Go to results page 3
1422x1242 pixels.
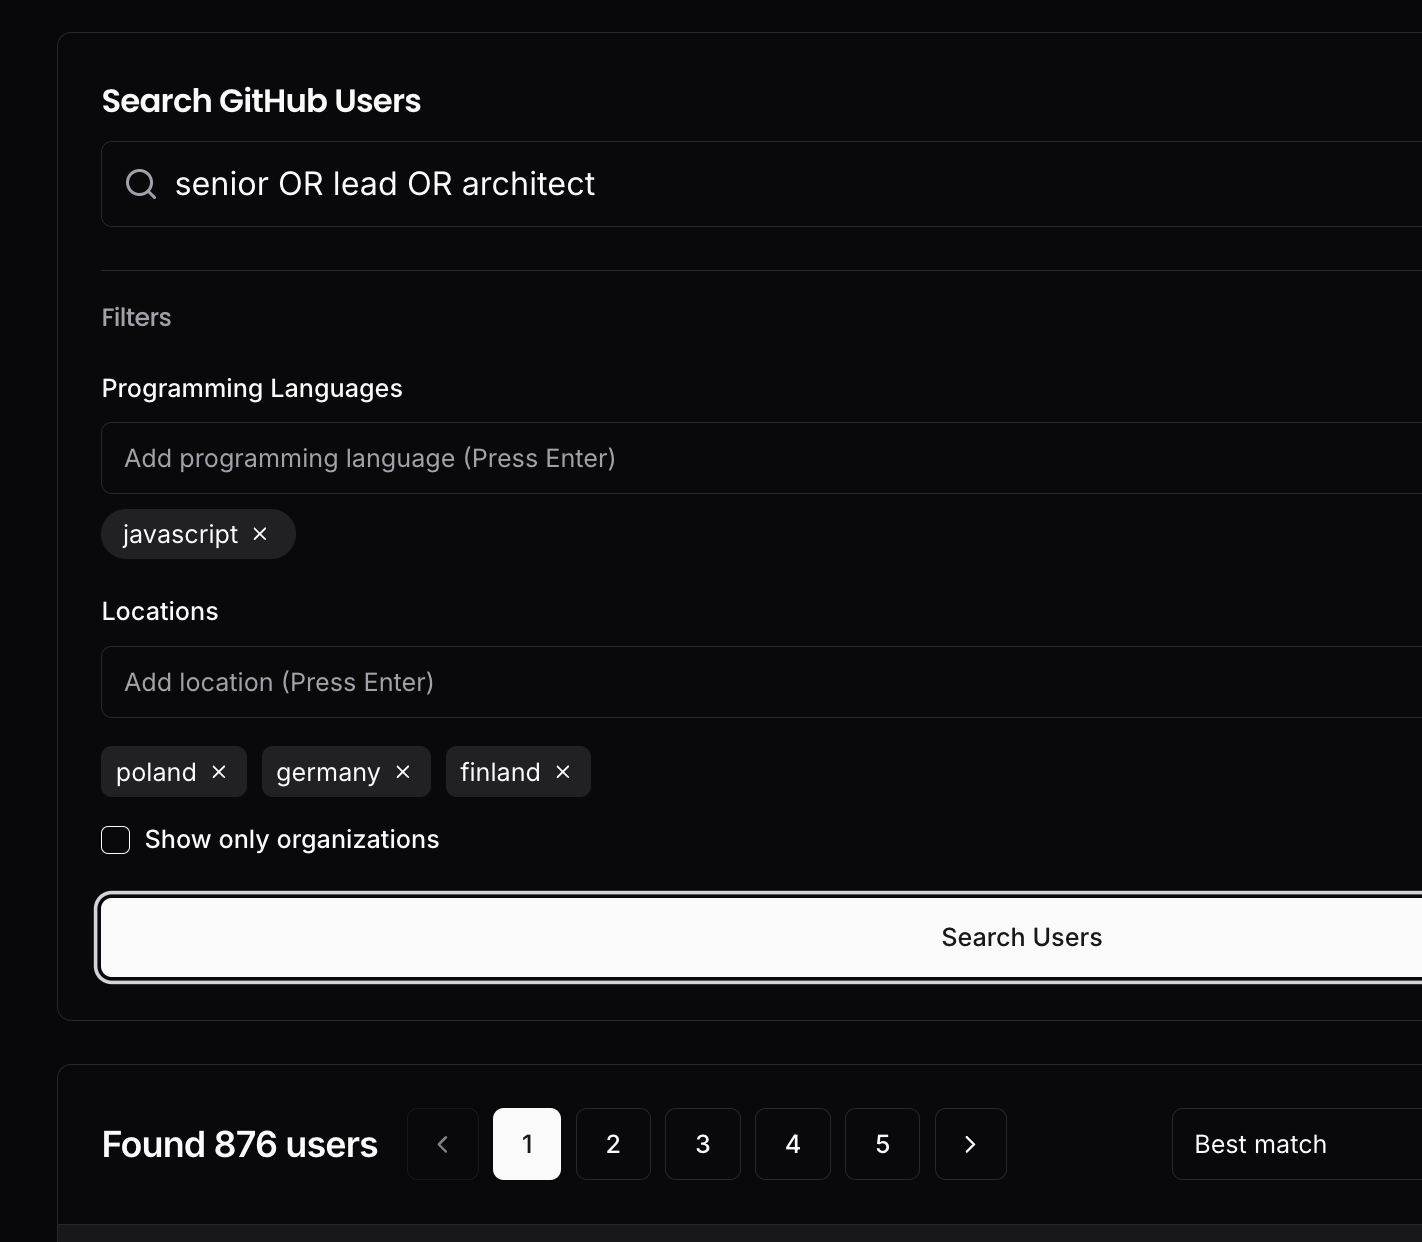click(x=703, y=1144)
